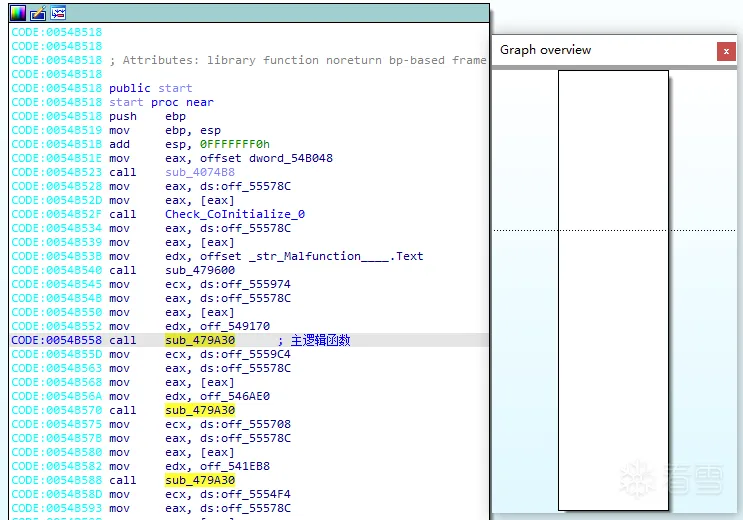Click address CODE:0054B558
The width and height of the screenshot is (743, 520).
click(x=56, y=340)
